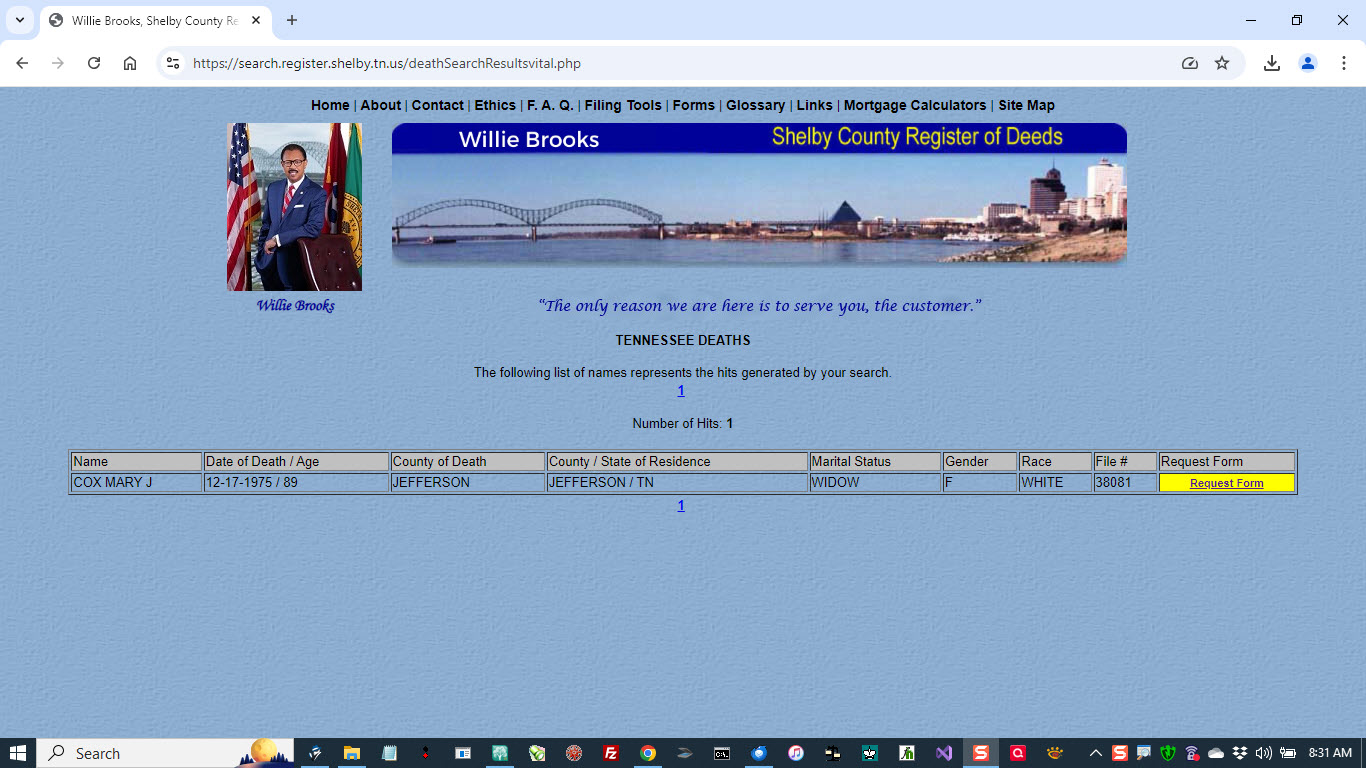
Task: Open the browser profile menu
Action: pos(1308,63)
